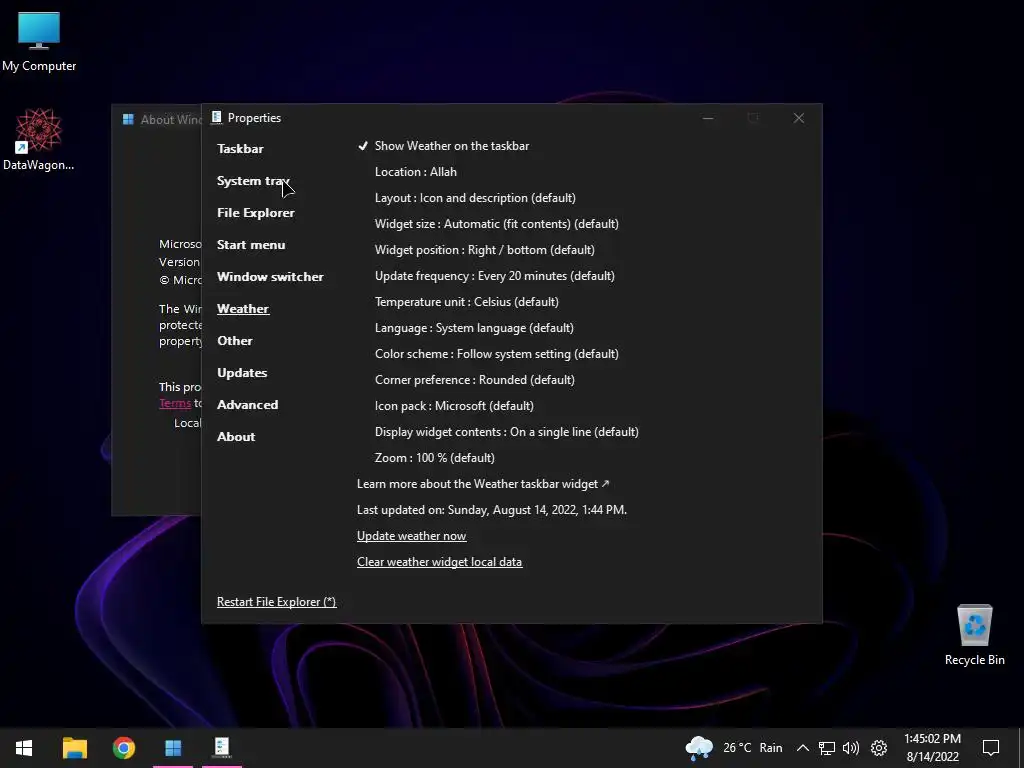This screenshot has width=1024, height=768.
Task: Change the Color scheme setting
Action: [x=496, y=354]
